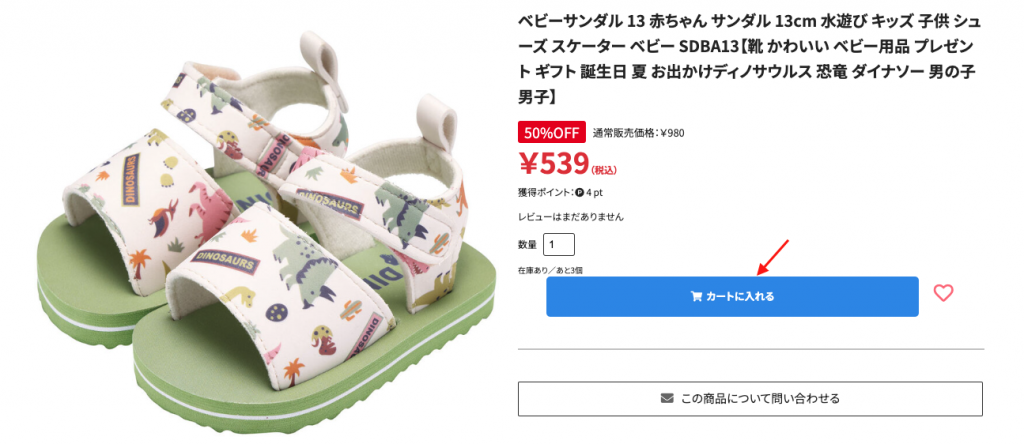Click the heart wishlist icon
Image resolution: width=1024 pixels, height=444 pixels.
pyautogui.click(x=943, y=293)
